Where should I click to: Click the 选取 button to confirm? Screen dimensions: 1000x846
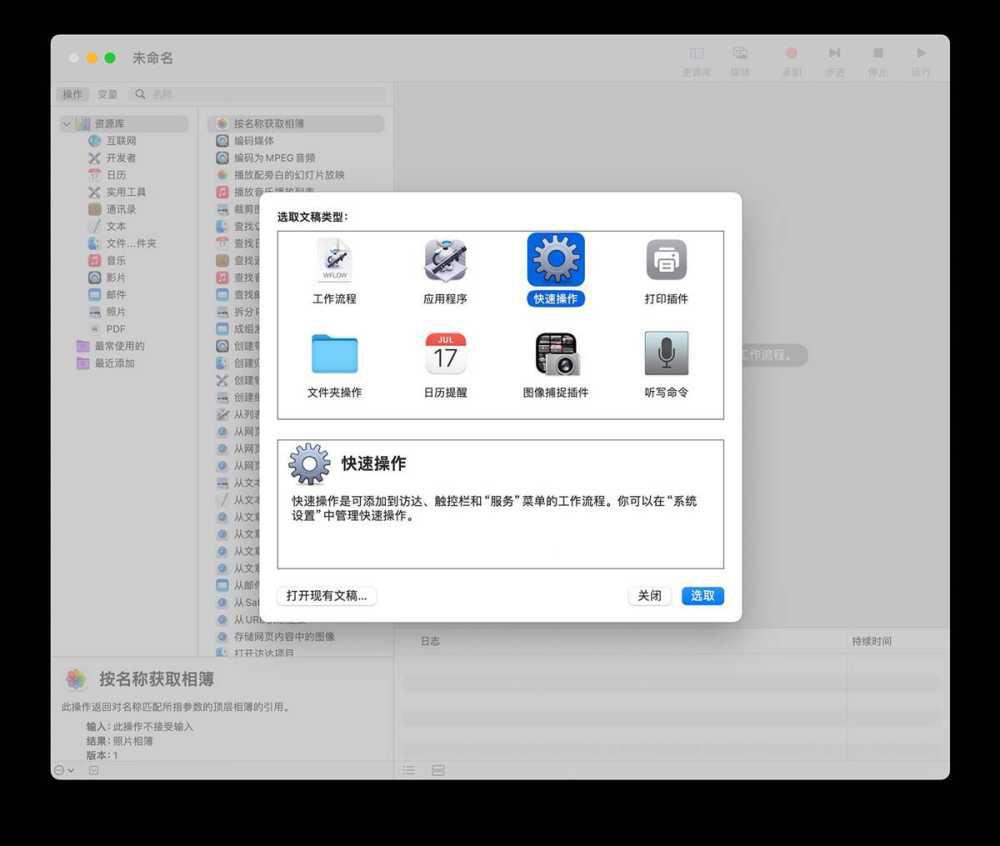point(702,595)
